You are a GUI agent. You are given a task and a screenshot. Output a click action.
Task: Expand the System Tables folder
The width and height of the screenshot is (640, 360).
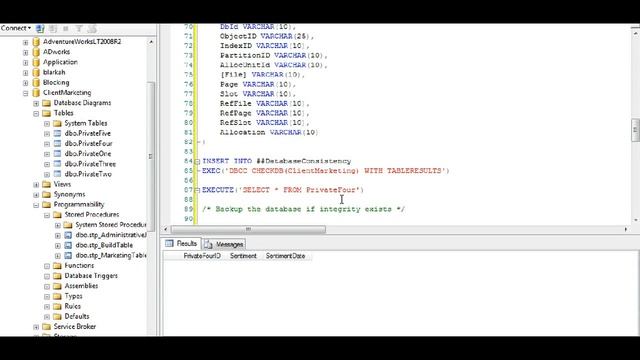click(x=47, y=124)
